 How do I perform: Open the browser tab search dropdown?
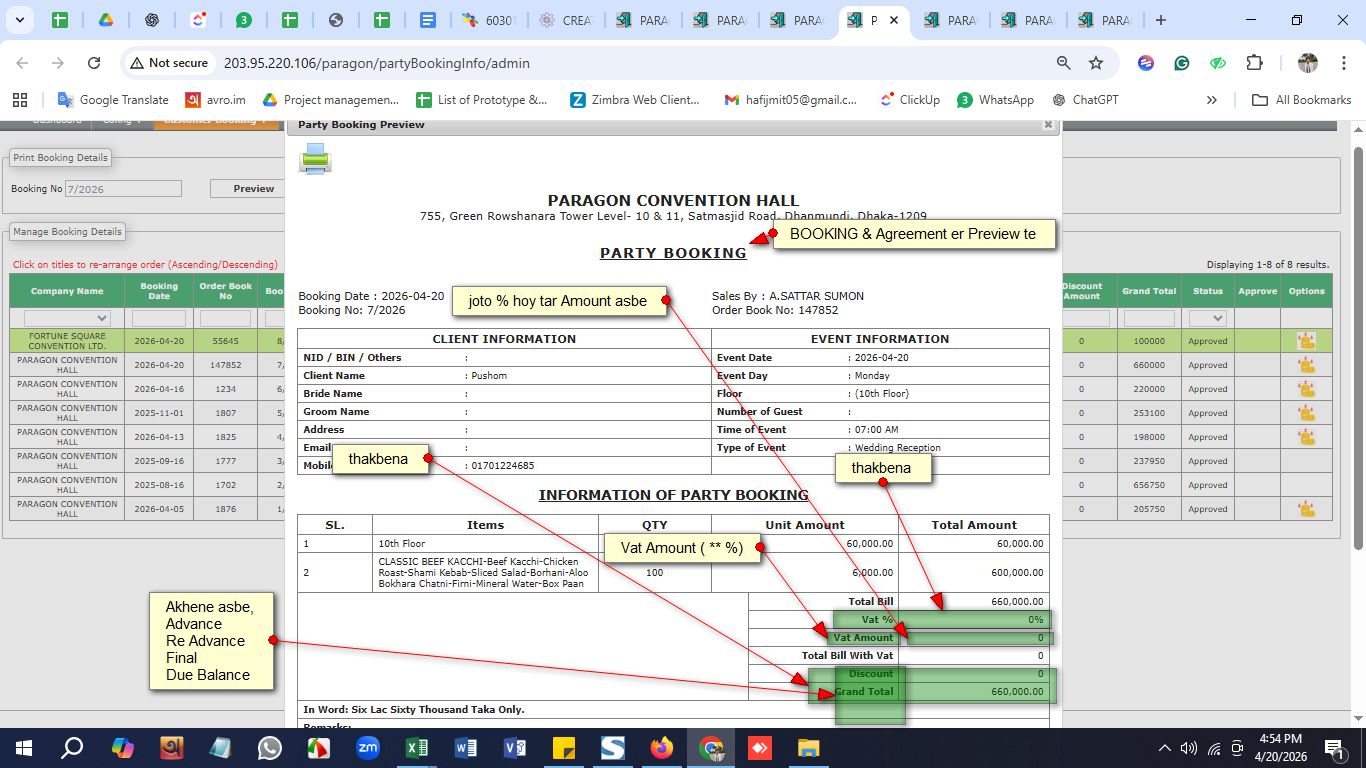(21, 20)
